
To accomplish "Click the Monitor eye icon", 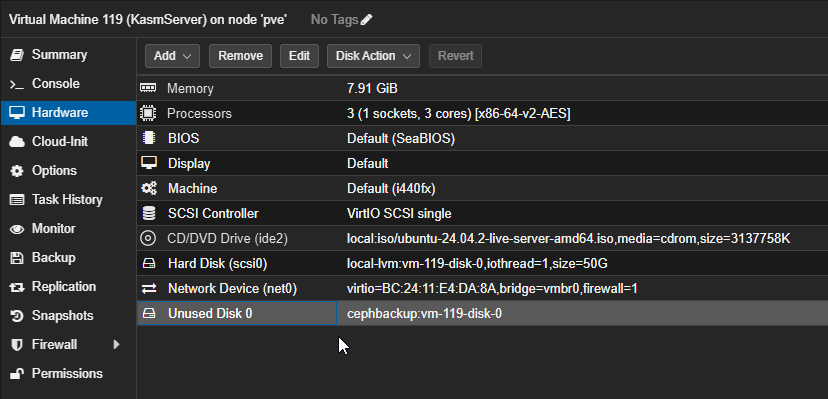I will [x=17, y=229].
